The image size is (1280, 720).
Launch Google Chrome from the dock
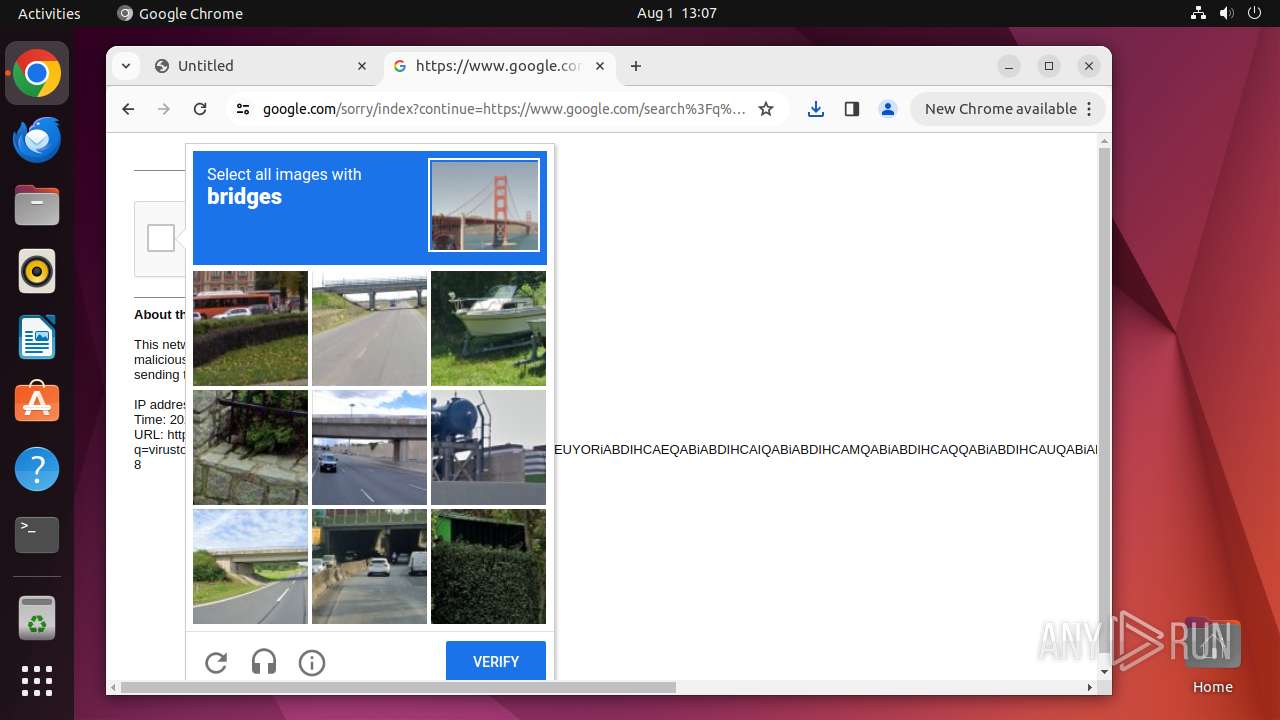click(37, 74)
